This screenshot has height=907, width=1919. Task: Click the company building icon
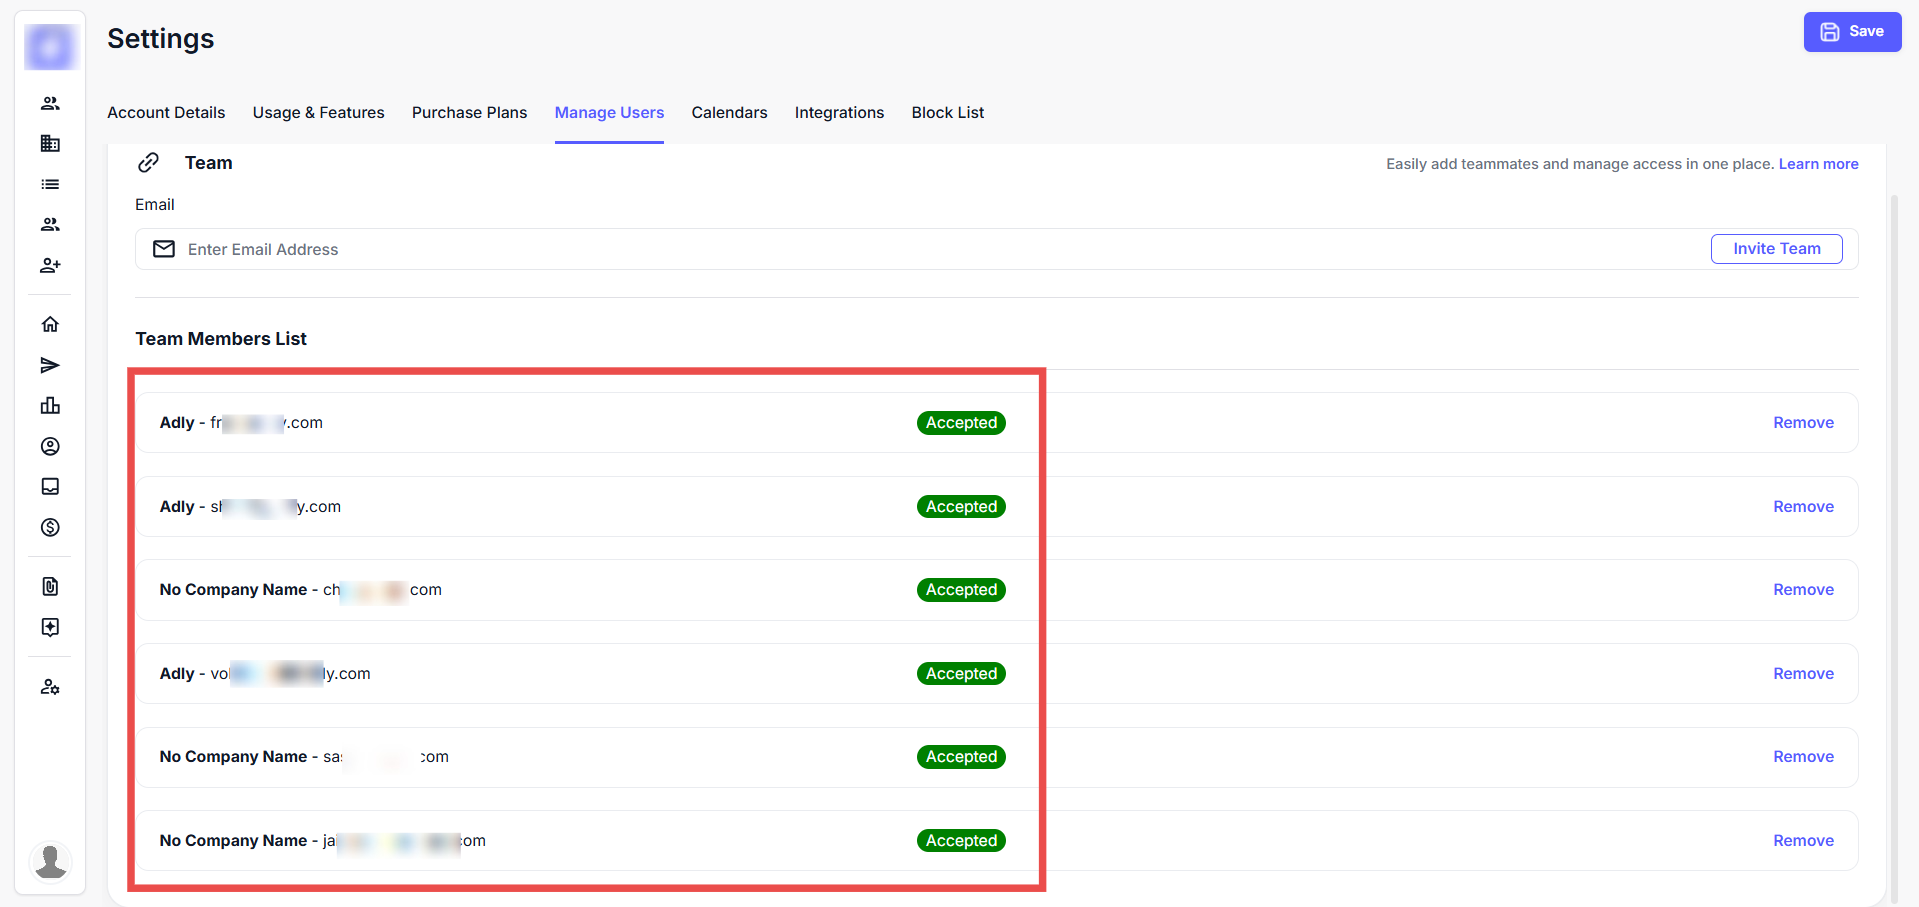[50, 143]
